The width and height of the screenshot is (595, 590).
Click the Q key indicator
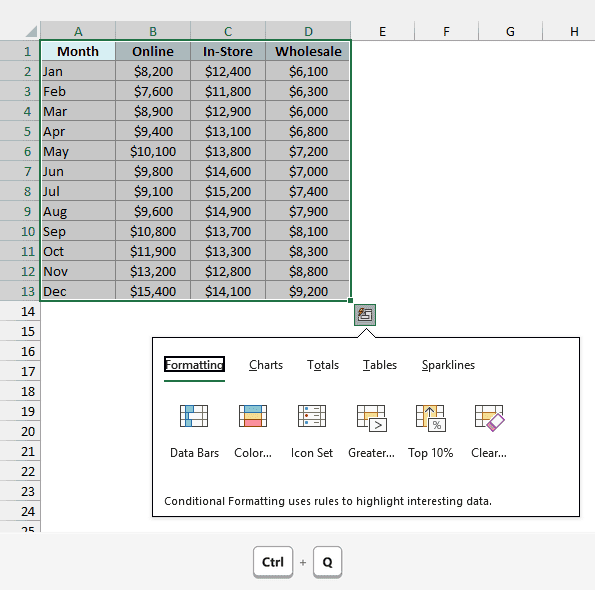[327, 562]
